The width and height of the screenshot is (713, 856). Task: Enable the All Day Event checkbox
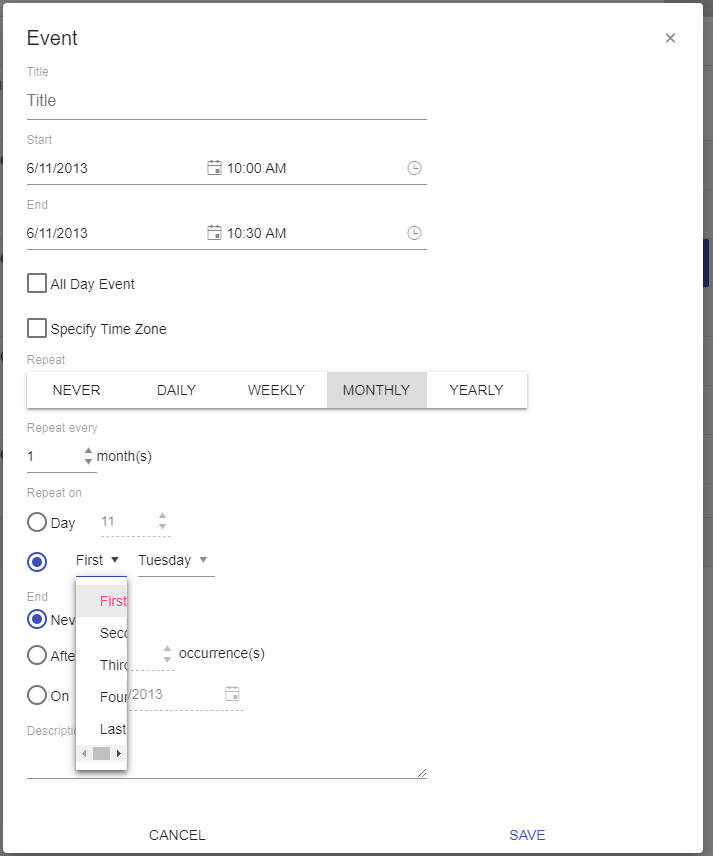click(37, 283)
